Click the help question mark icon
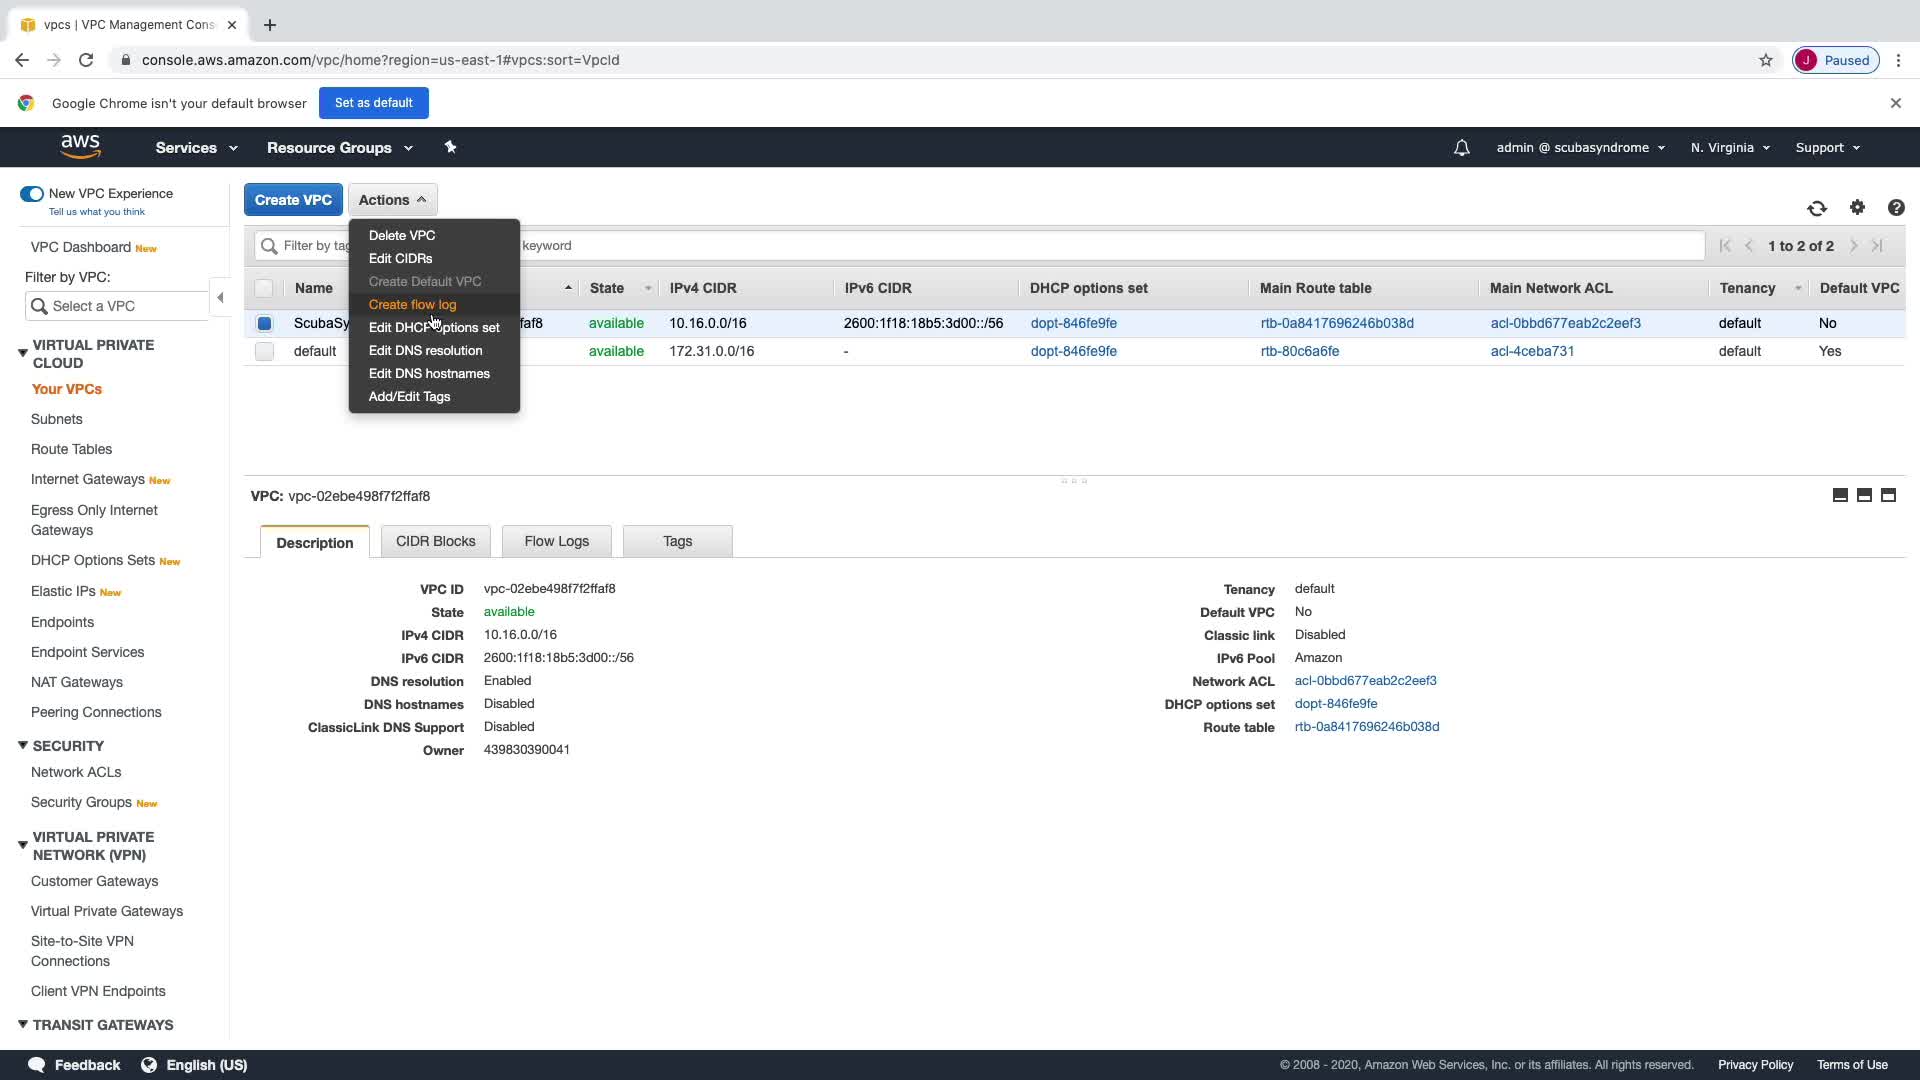Screen dimensions: 1920x1080 tap(1895, 208)
